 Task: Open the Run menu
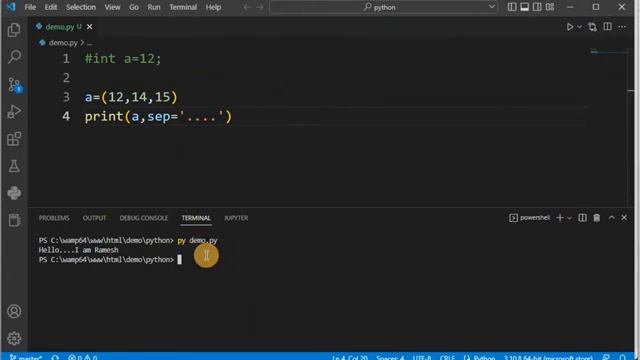point(154,7)
